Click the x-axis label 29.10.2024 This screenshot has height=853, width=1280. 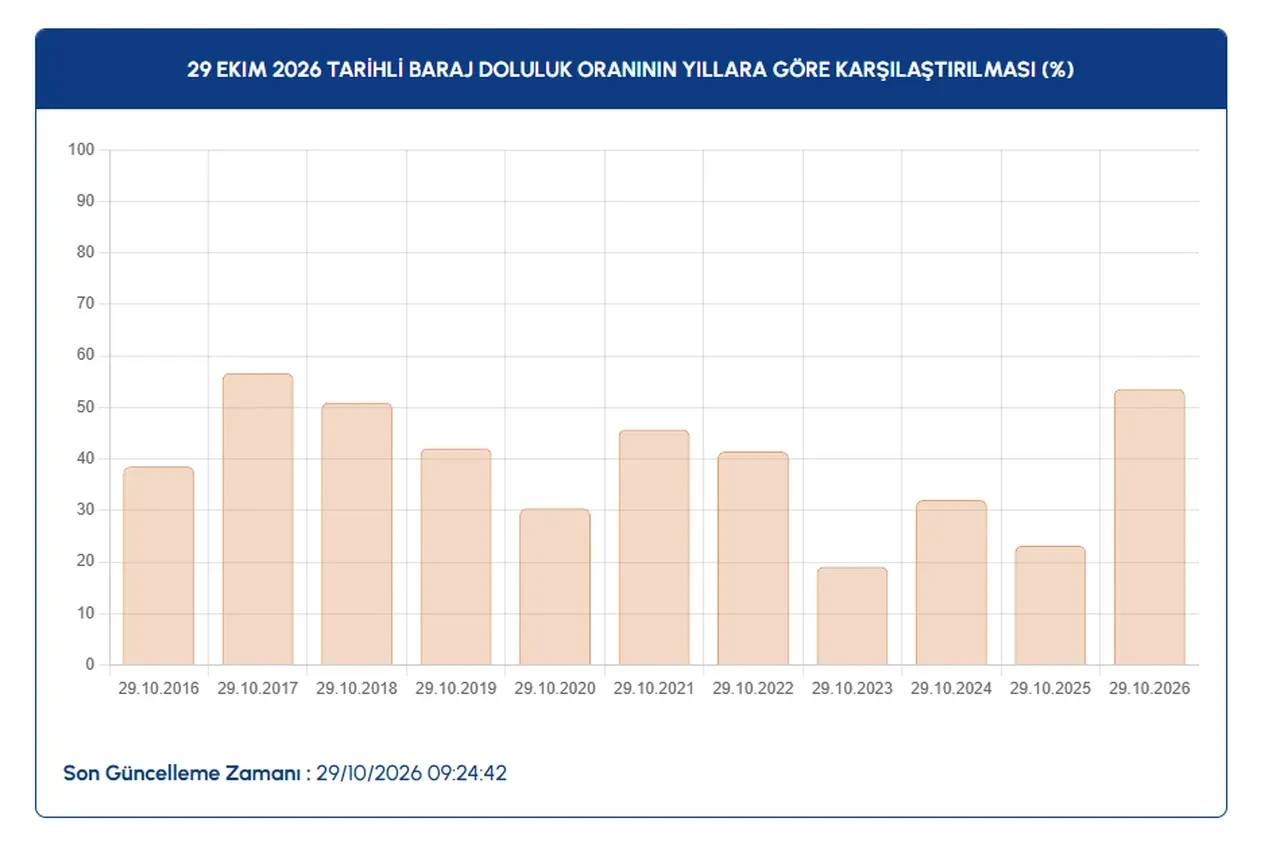(x=951, y=689)
